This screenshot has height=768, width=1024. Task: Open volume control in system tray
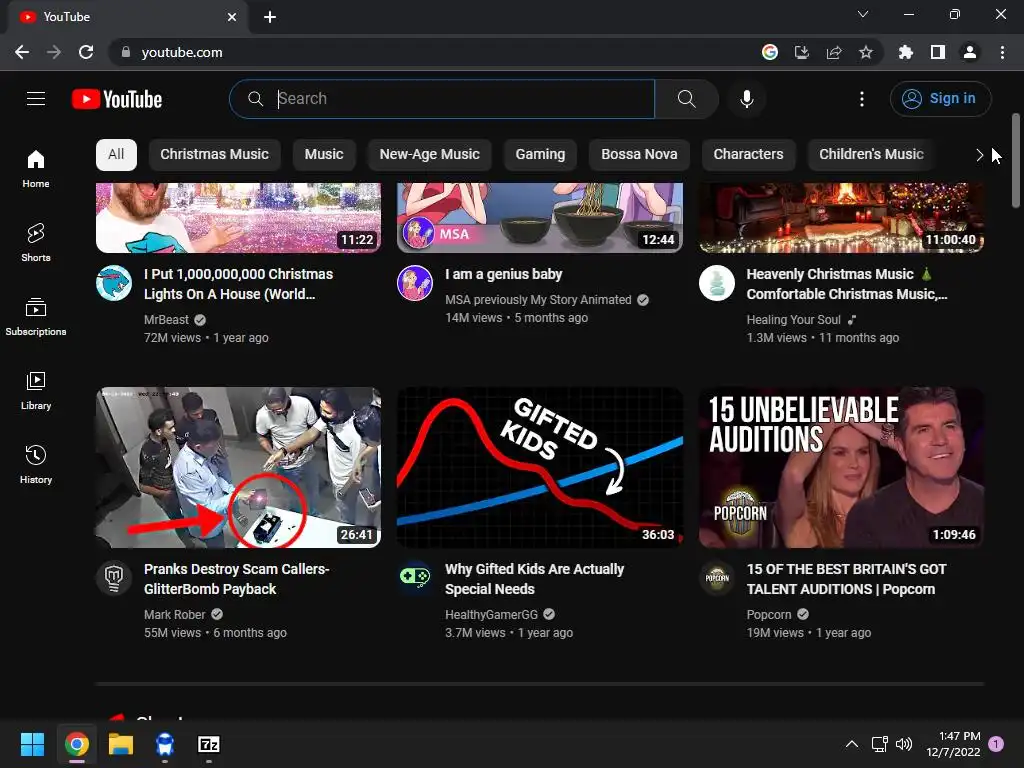point(904,744)
